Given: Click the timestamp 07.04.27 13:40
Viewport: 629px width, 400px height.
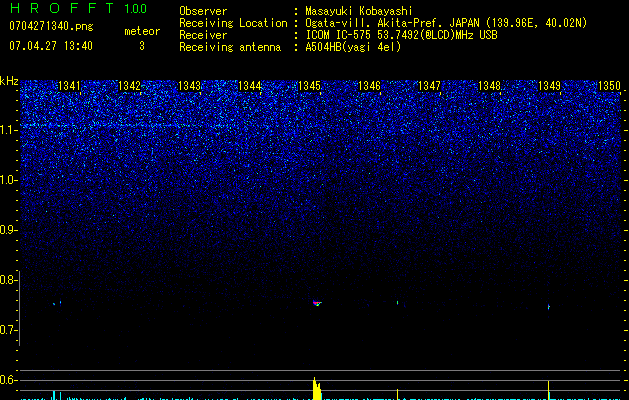Looking at the screenshot, I should [51, 46].
